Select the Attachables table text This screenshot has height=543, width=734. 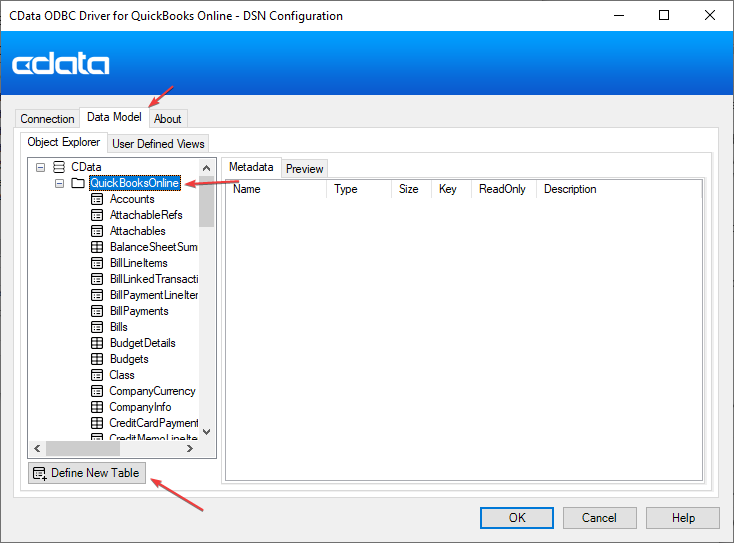[x=138, y=231]
